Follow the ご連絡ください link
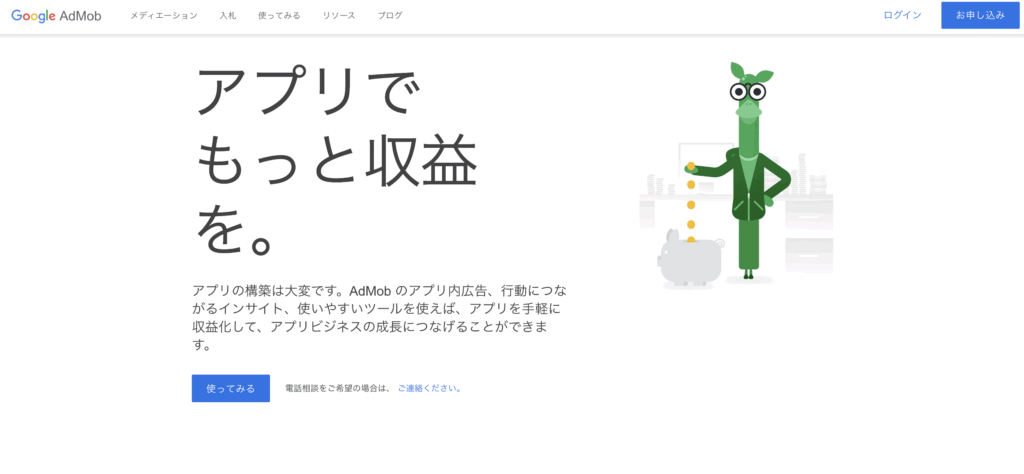 click(429, 388)
